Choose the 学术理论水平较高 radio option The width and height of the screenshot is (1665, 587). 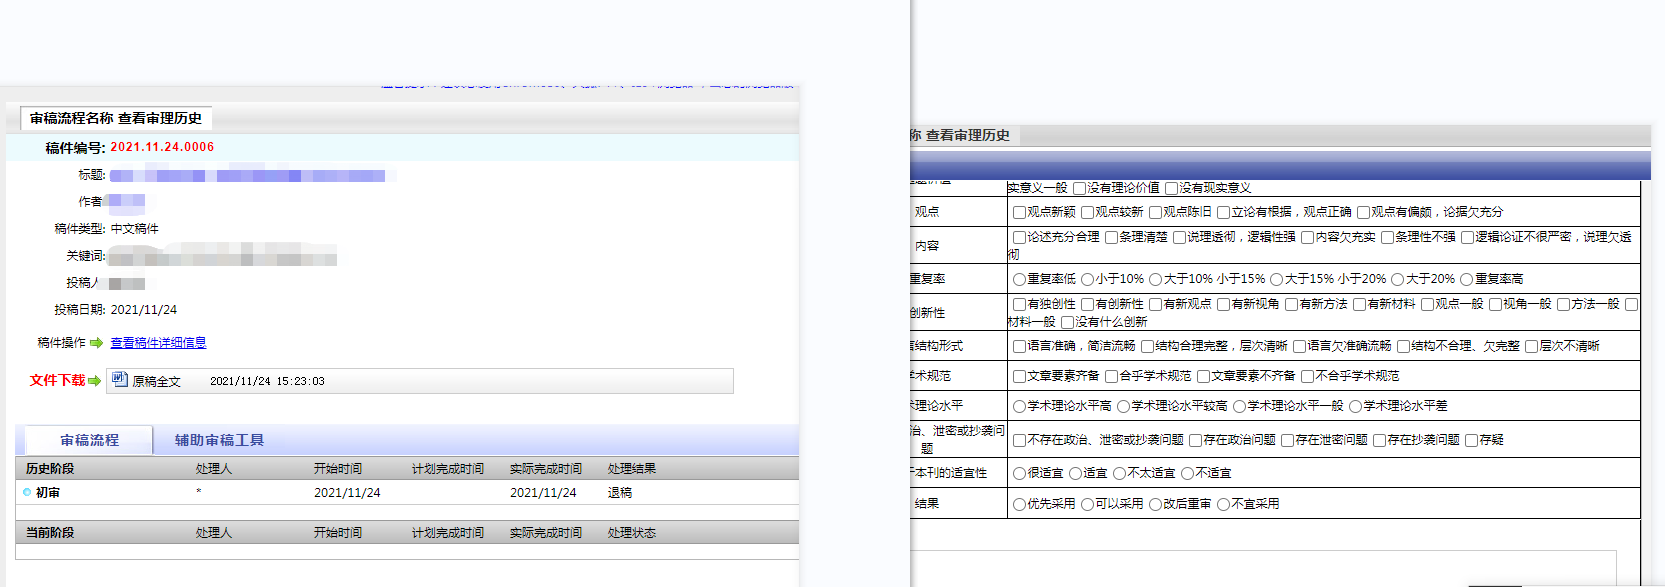click(x=1123, y=406)
